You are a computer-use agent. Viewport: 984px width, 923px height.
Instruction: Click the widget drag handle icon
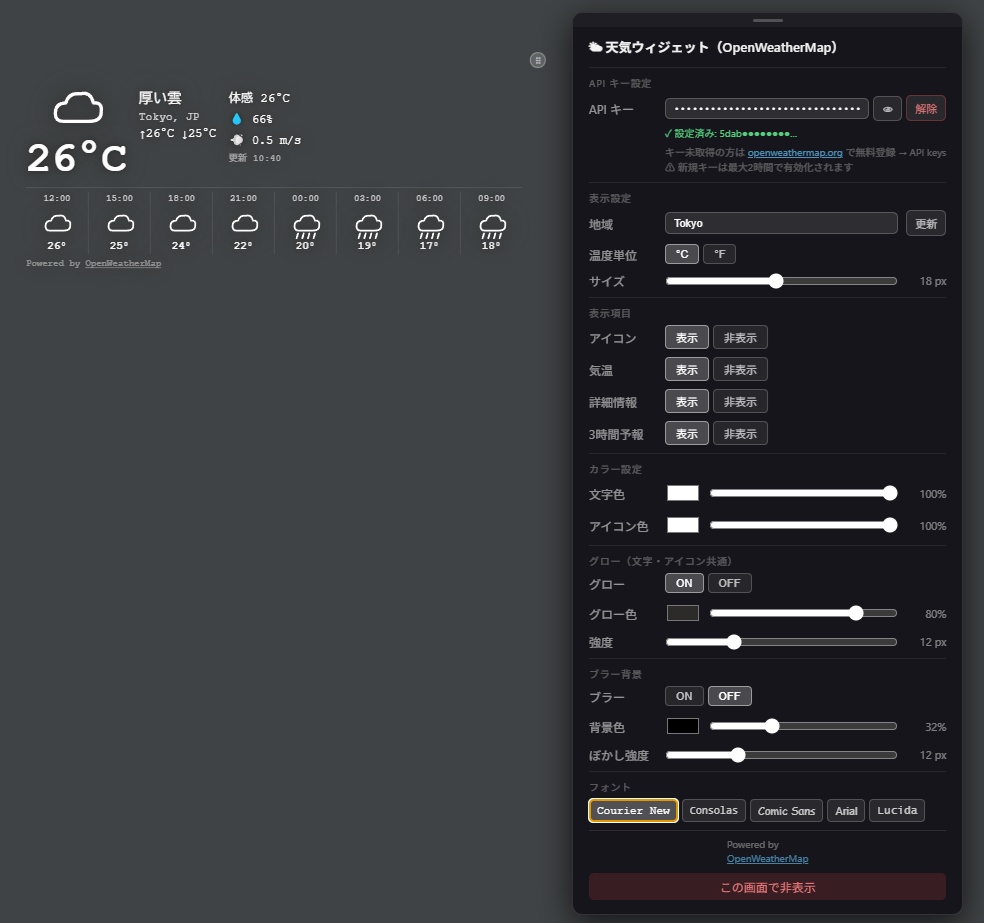(538, 60)
